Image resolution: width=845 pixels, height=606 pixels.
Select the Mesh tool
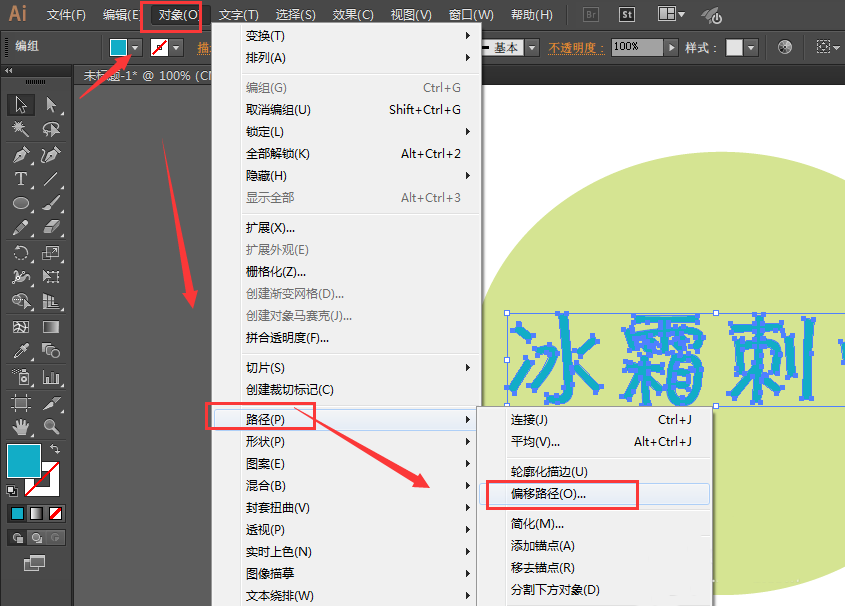point(20,326)
